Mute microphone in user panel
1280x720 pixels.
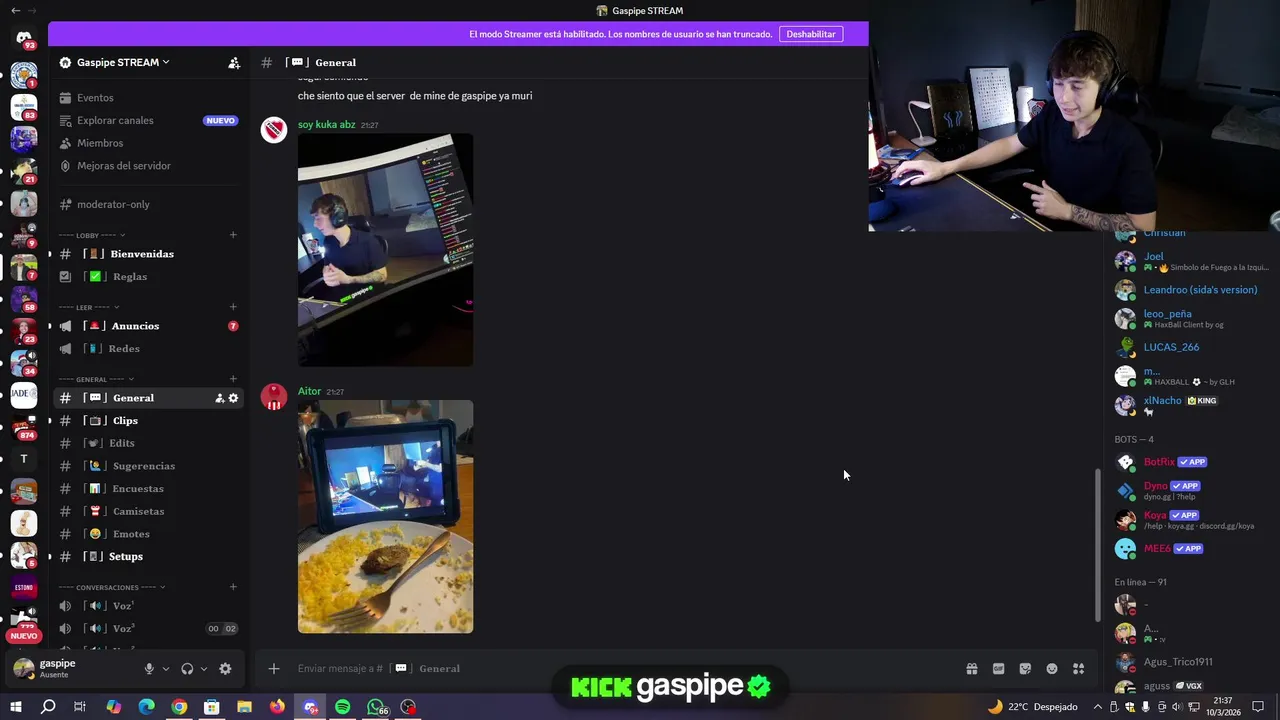149,669
